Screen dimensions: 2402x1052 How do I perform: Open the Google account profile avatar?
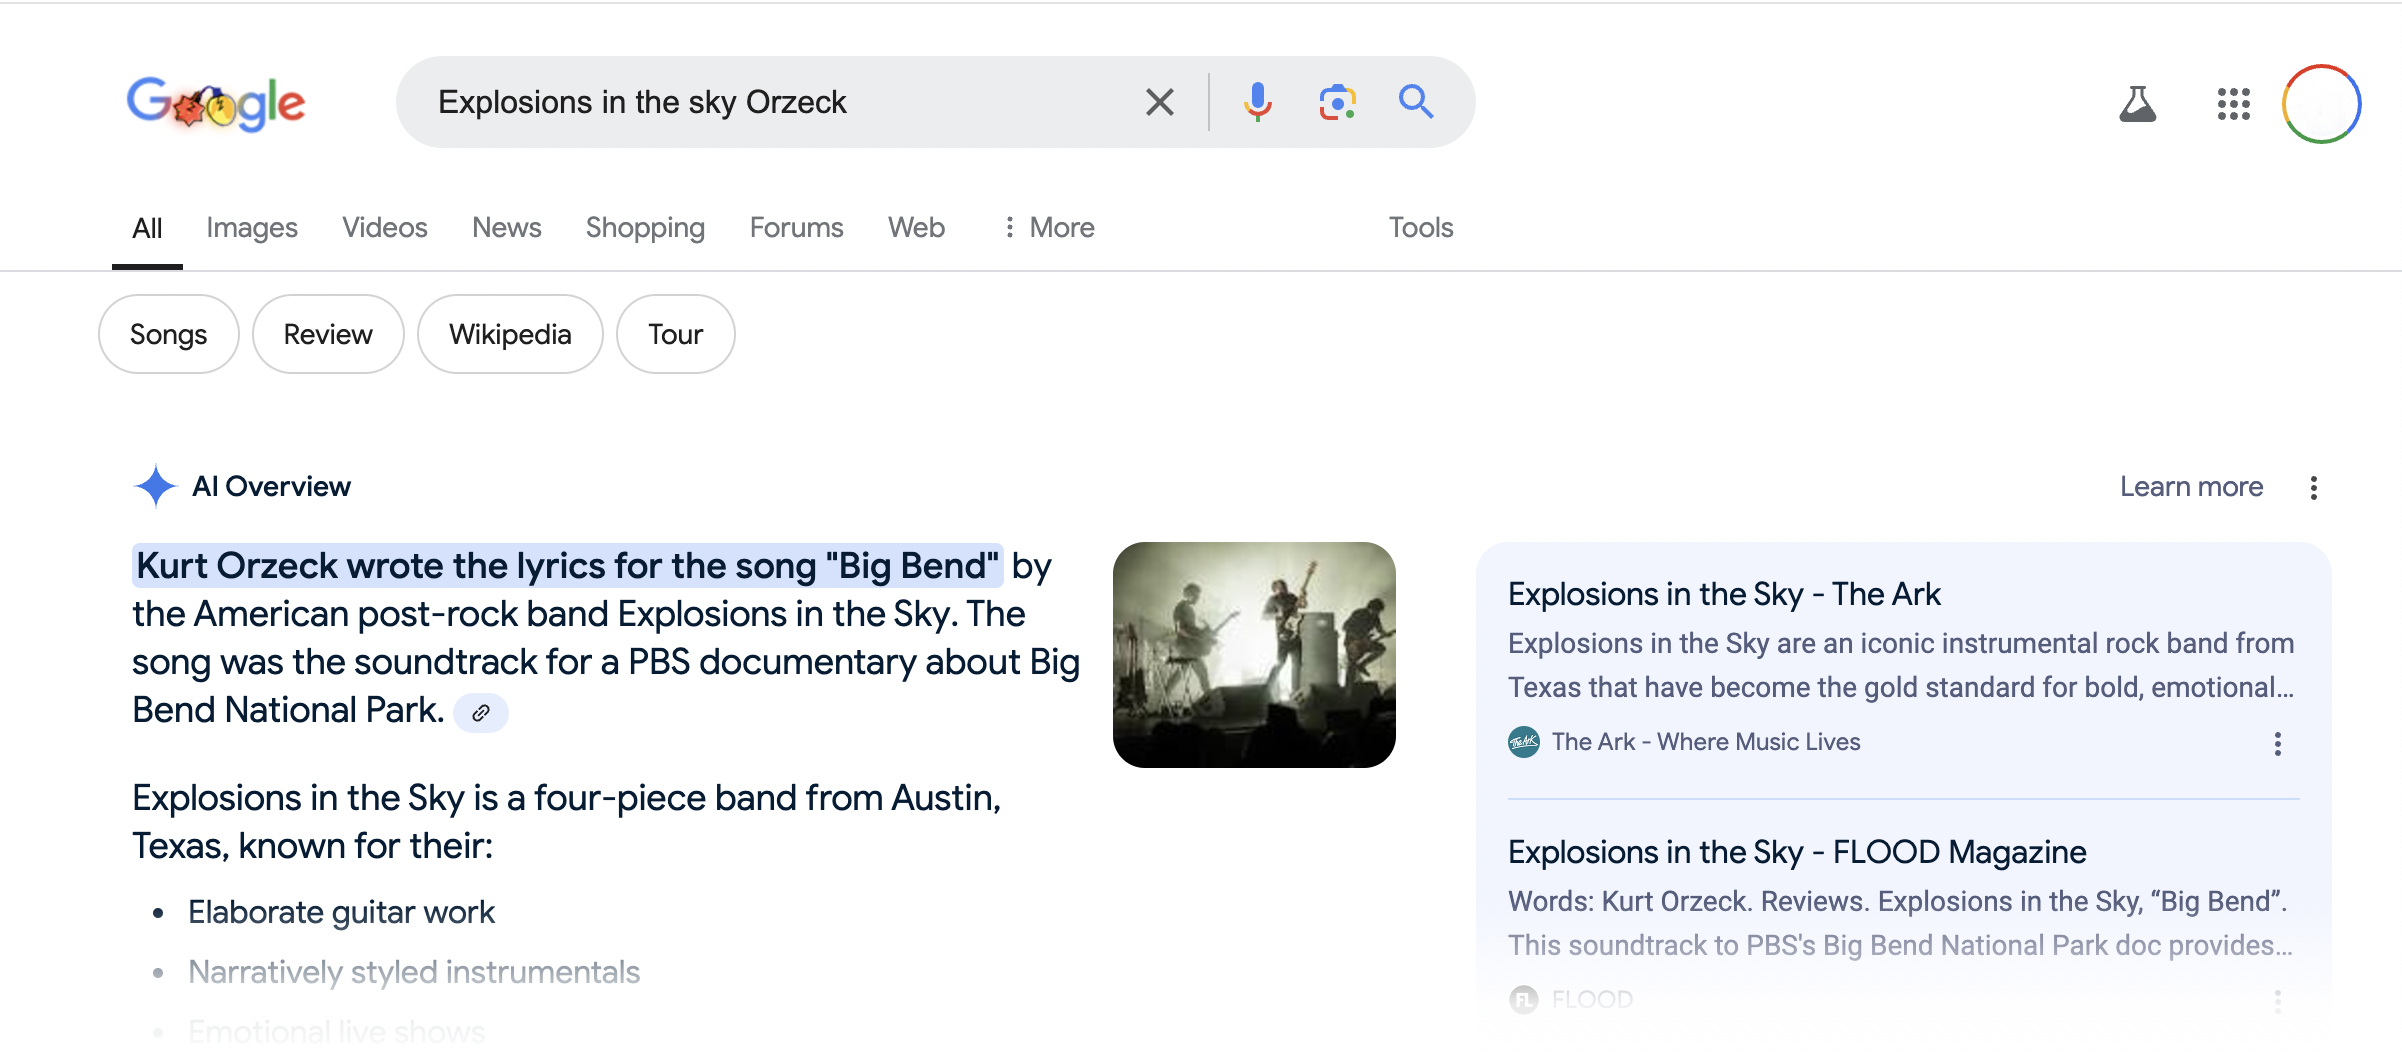coord(2321,104)
